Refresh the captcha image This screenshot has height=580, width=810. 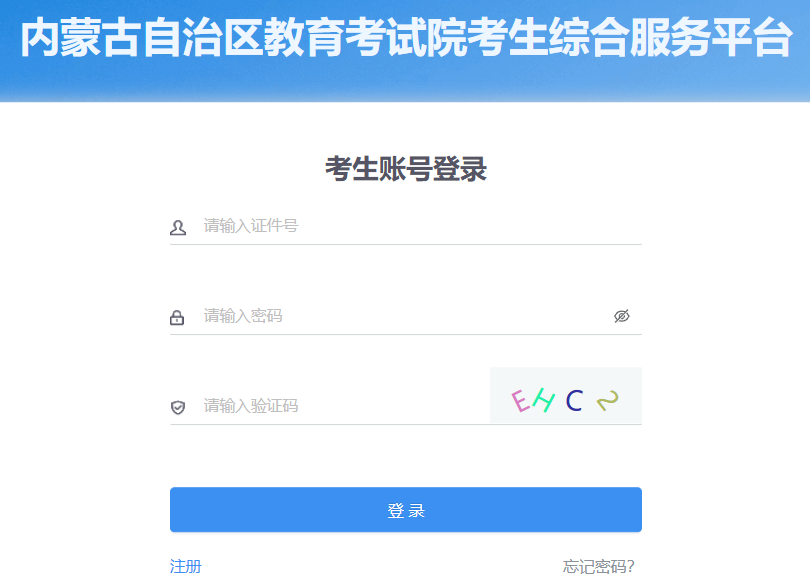(566, 396)
